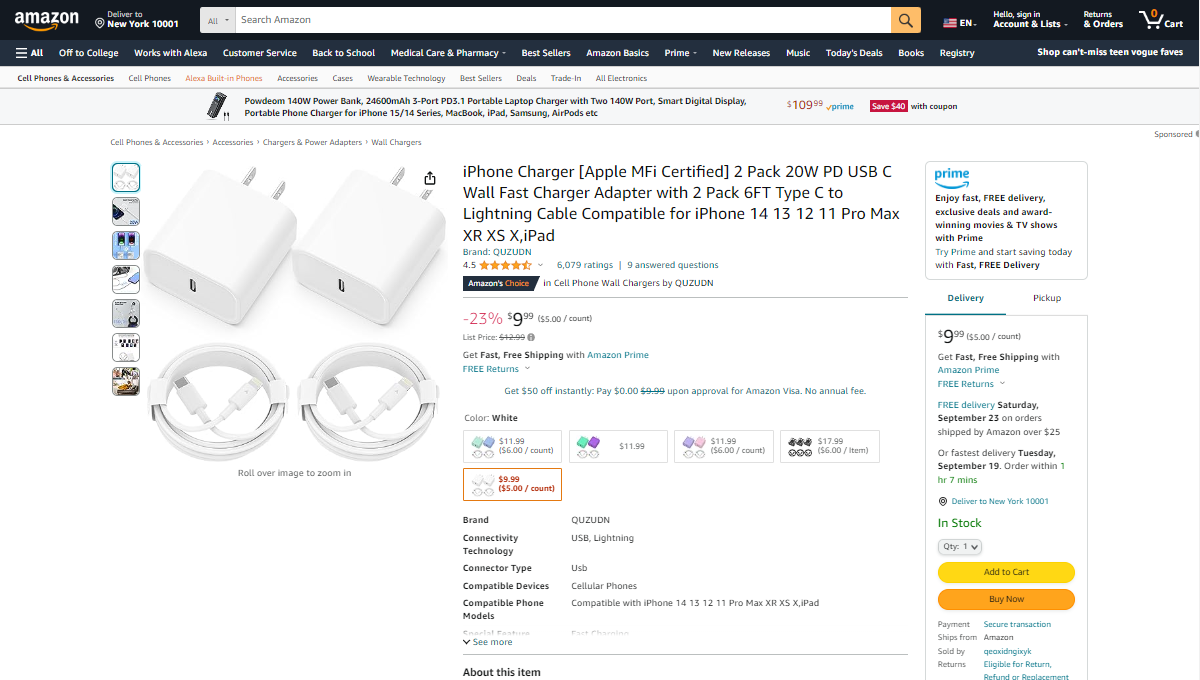Select the white $9.99 color variant

[513, 484]
